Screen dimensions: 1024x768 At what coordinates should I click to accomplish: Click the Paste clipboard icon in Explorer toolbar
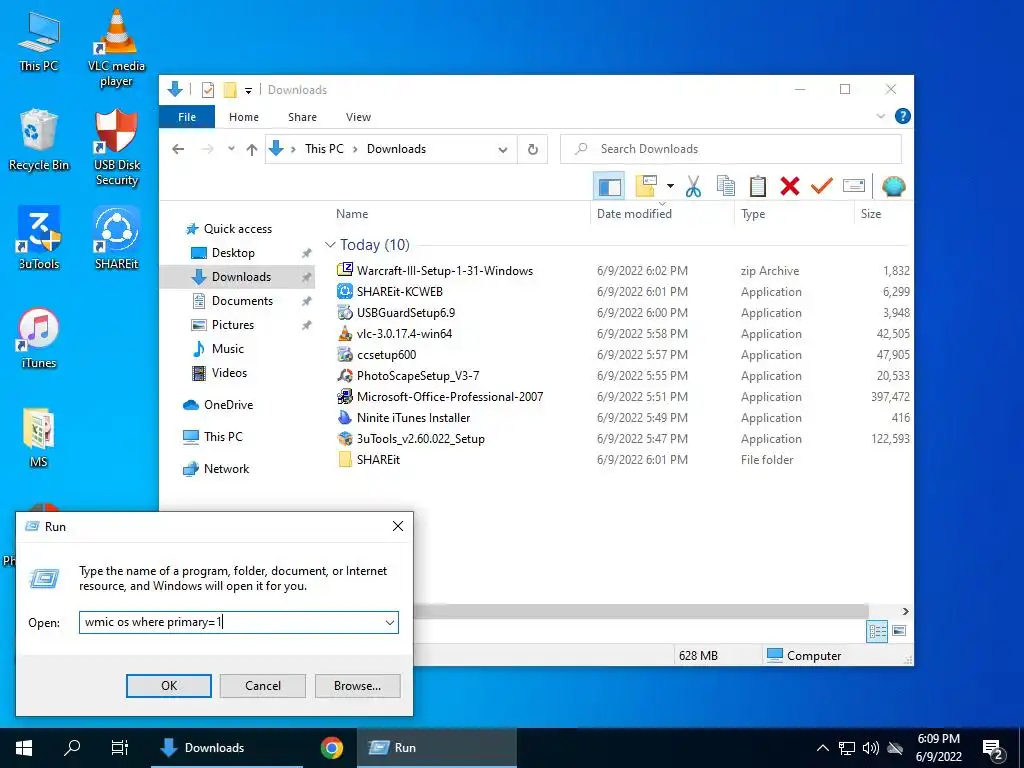pos(758,187)
